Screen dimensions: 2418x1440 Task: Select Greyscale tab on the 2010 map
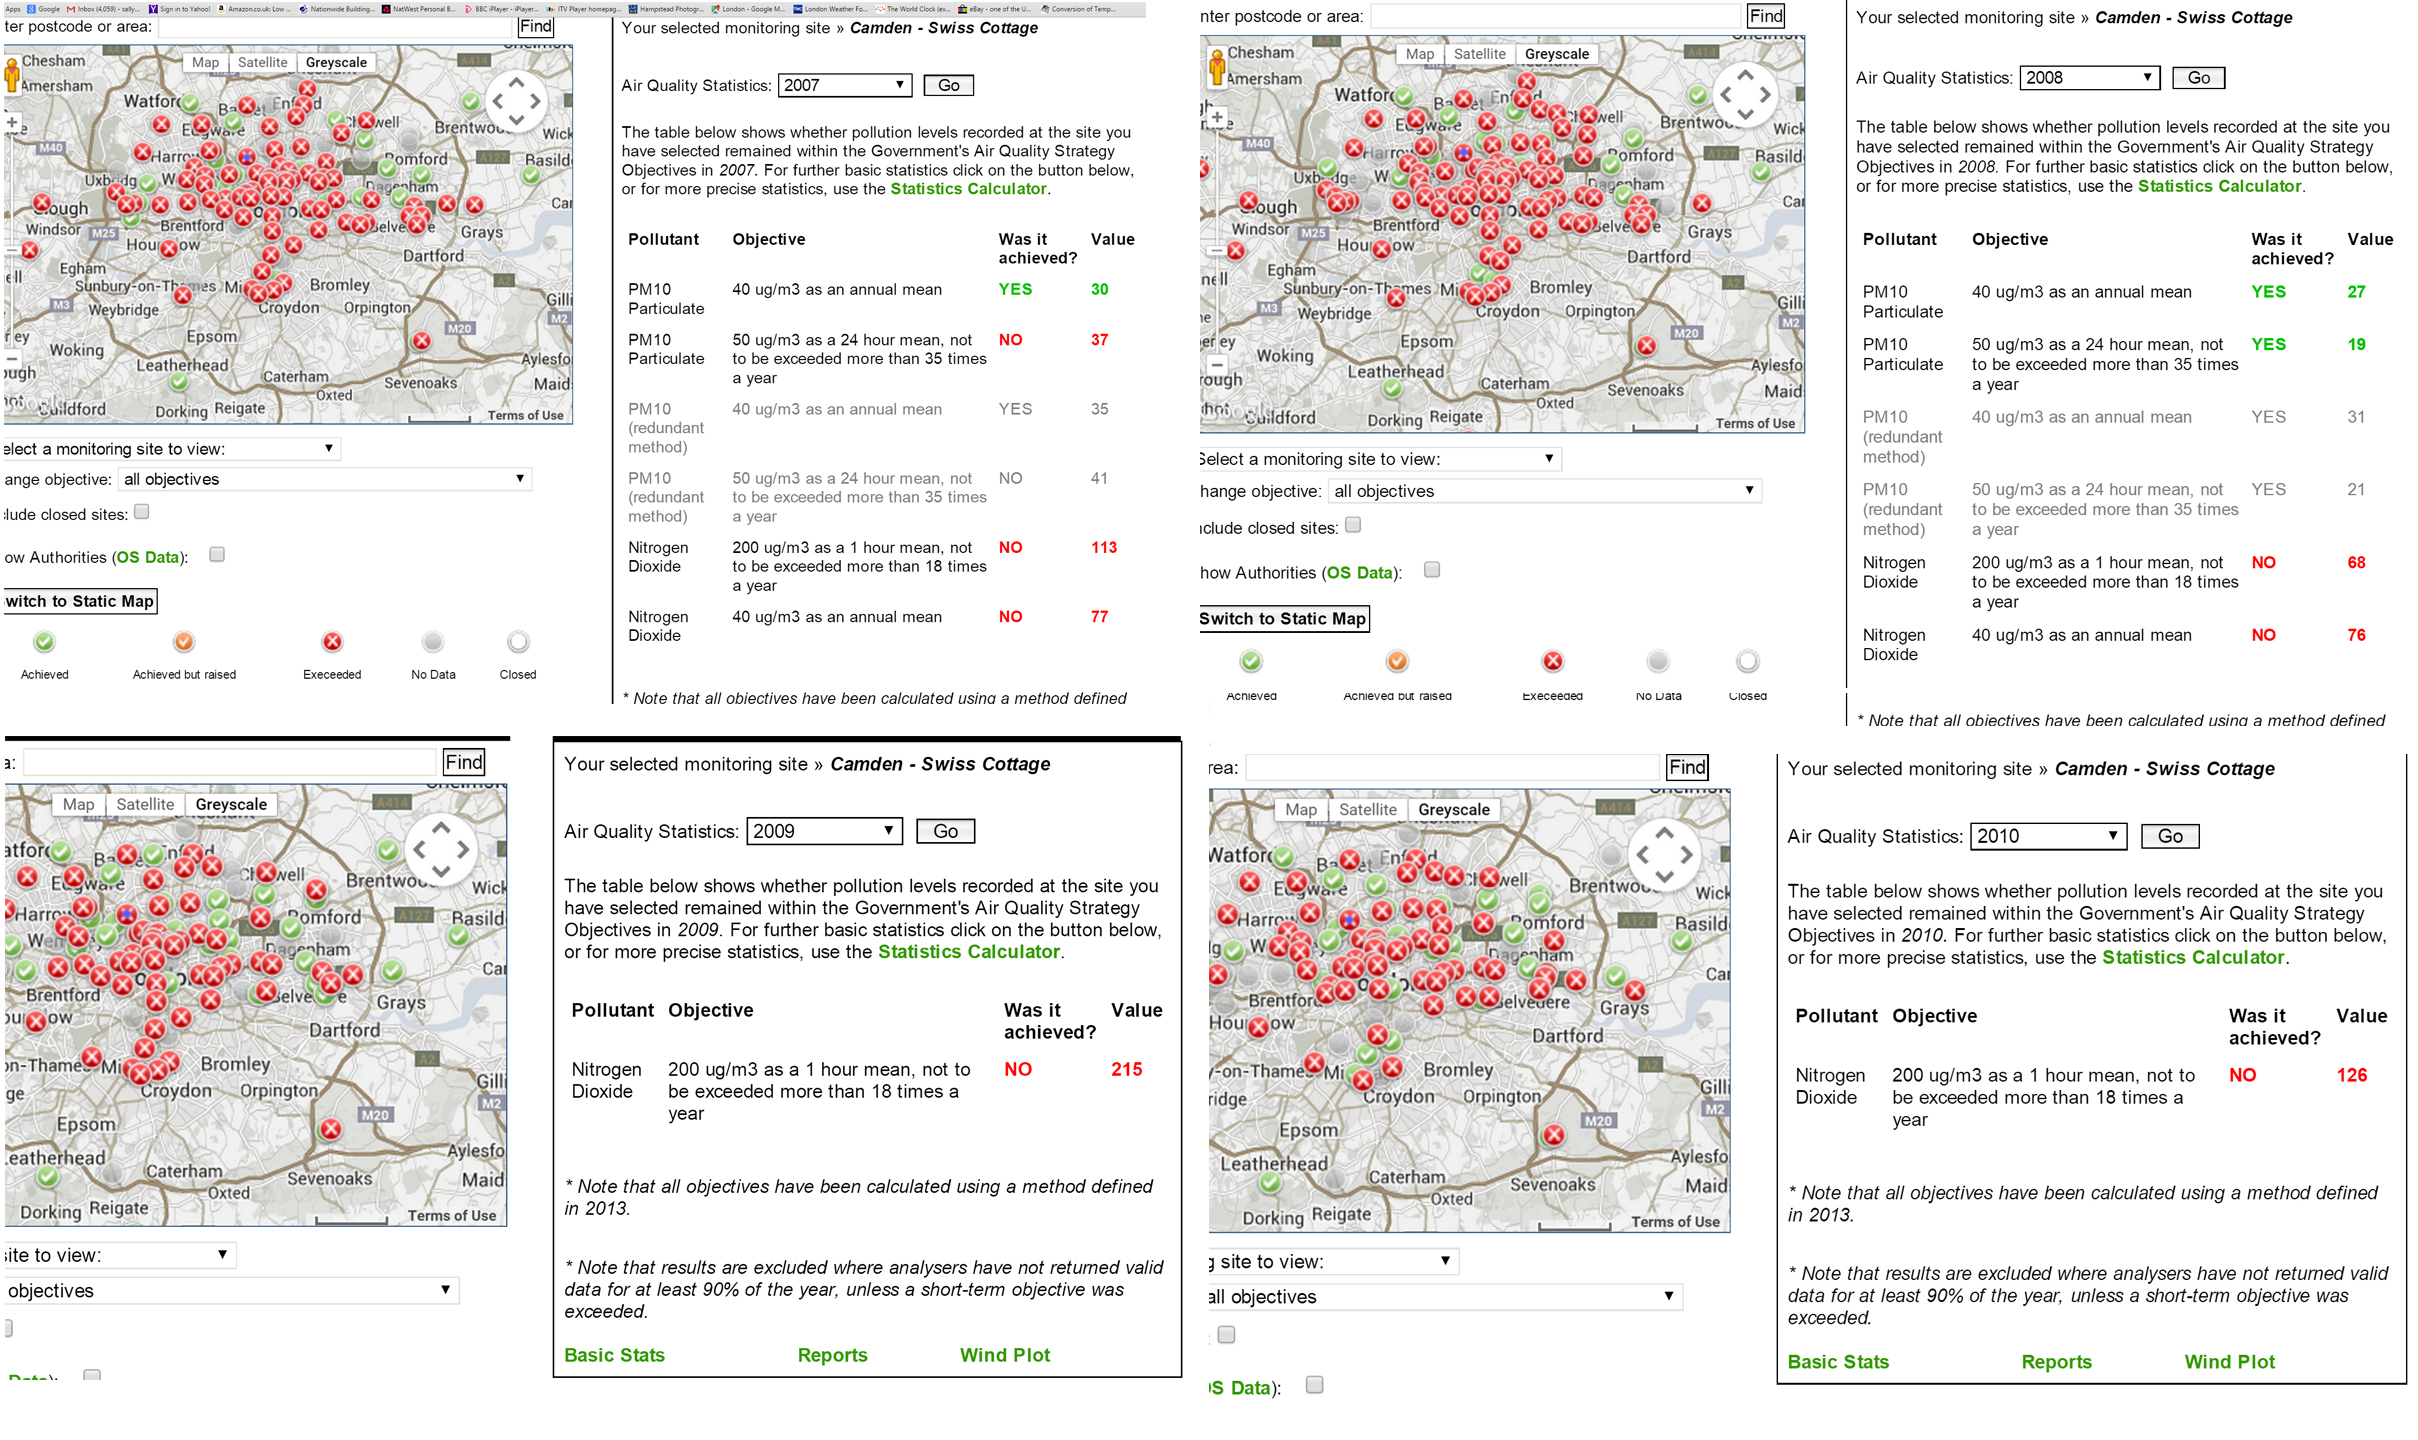pyautogui.click(x=1454, y=809)
